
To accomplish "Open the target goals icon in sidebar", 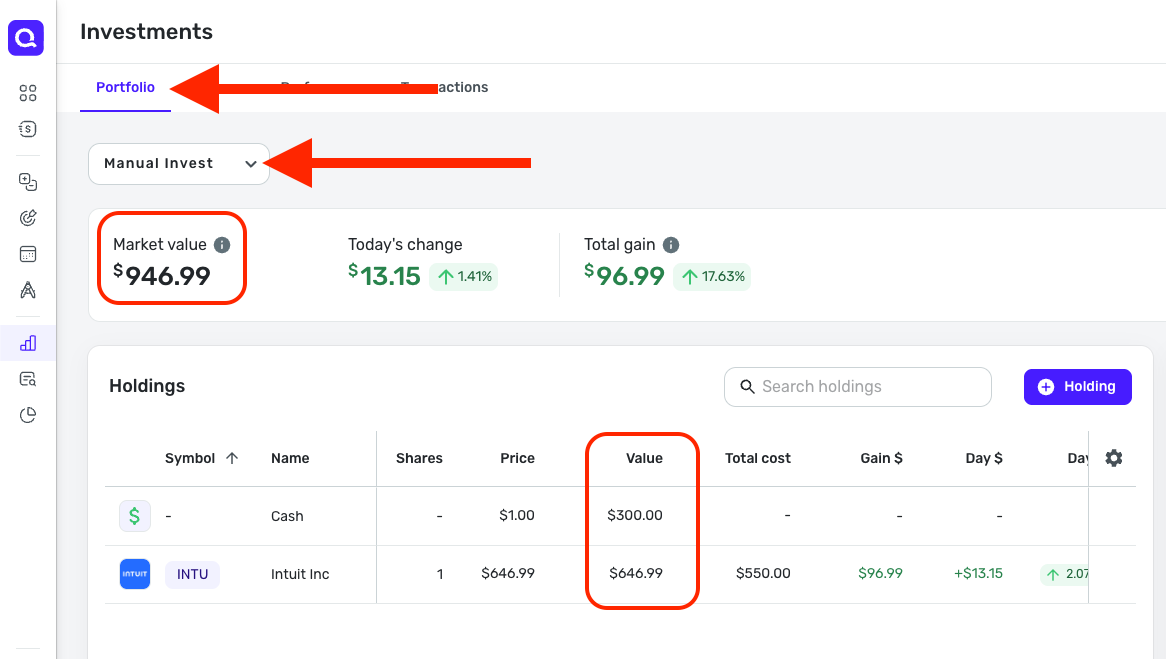I will [28, 218].
